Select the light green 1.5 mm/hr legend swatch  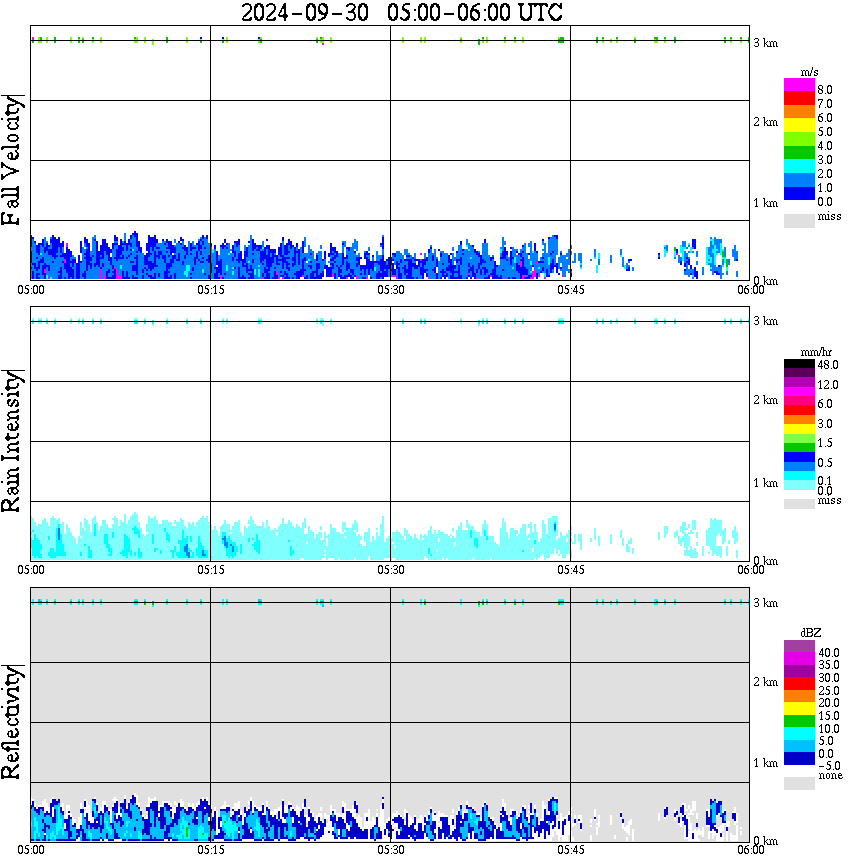tap(799, 439)
